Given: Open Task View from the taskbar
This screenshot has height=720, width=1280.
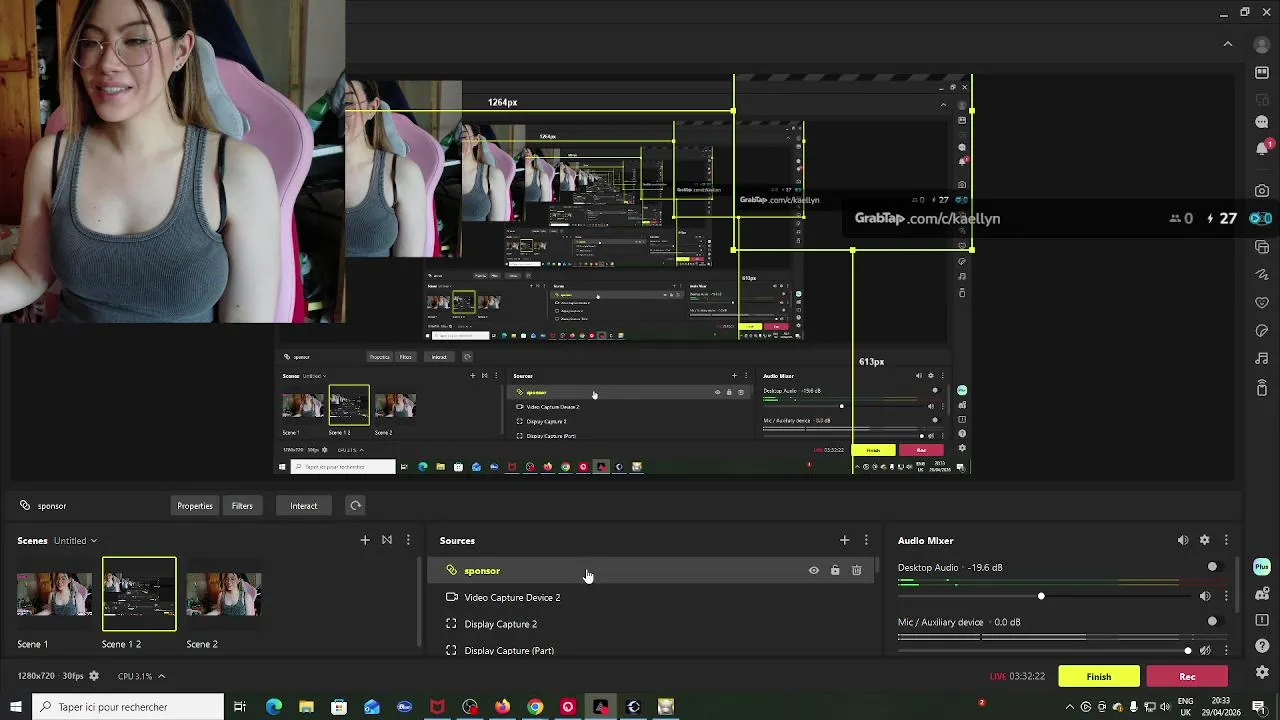Looking at the screenshot, I should tap(240, 707).
